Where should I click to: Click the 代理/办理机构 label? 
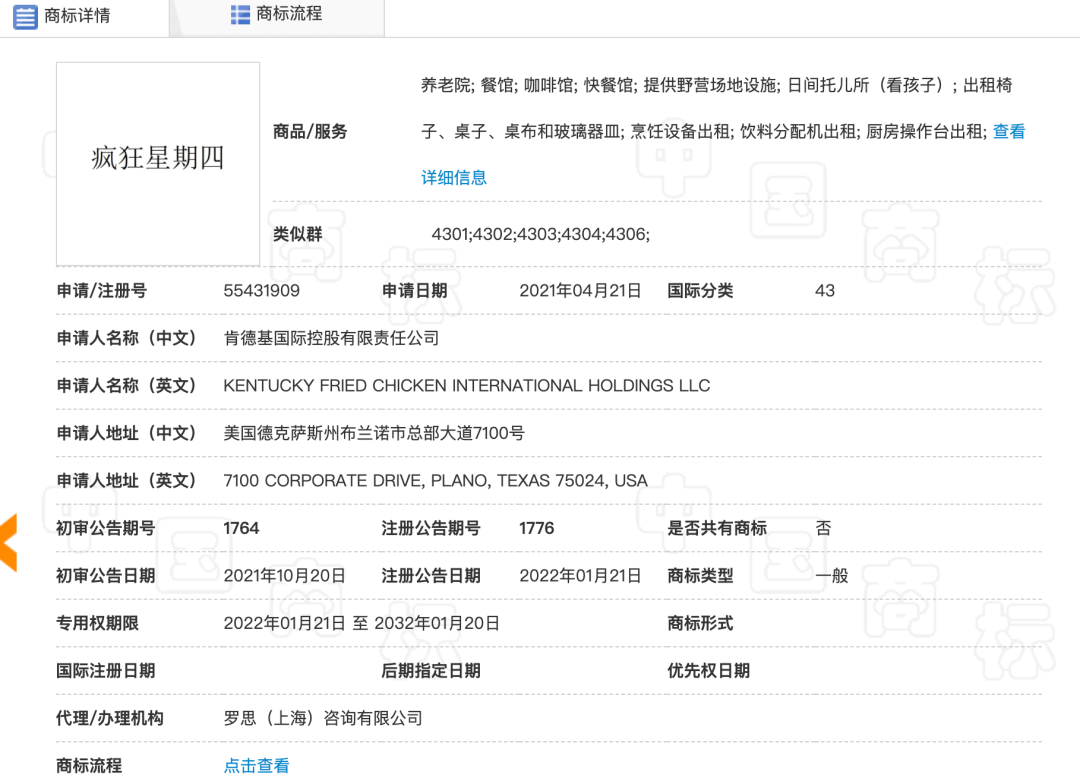110,718
